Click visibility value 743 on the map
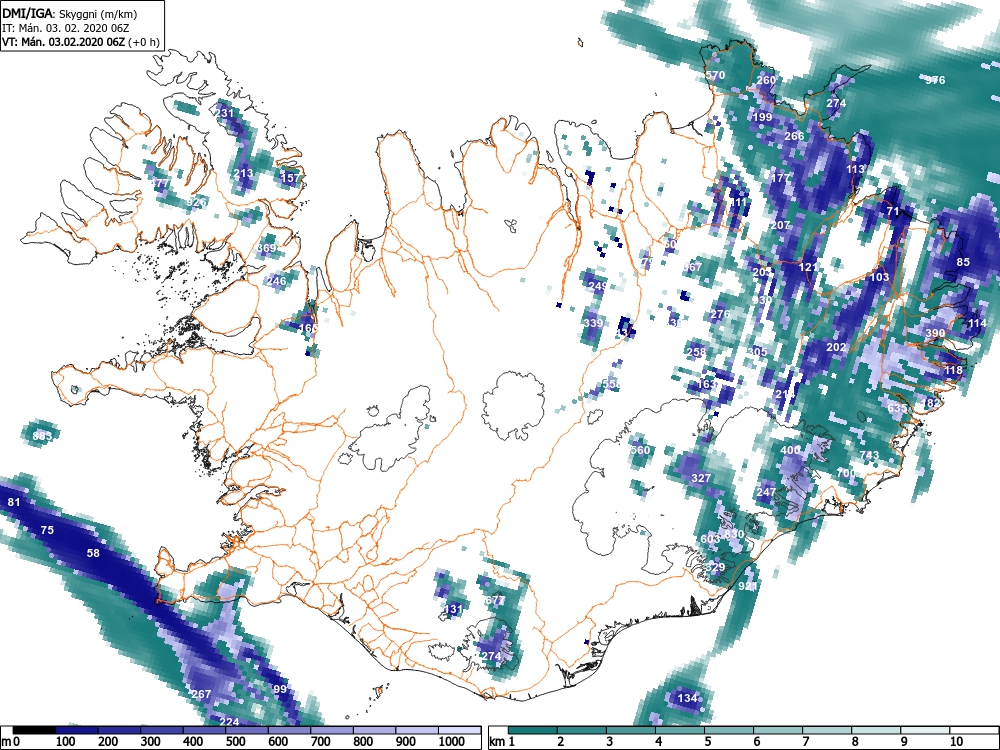The width and height of the screenshot is (1000, 750). [x=869, y=455]
